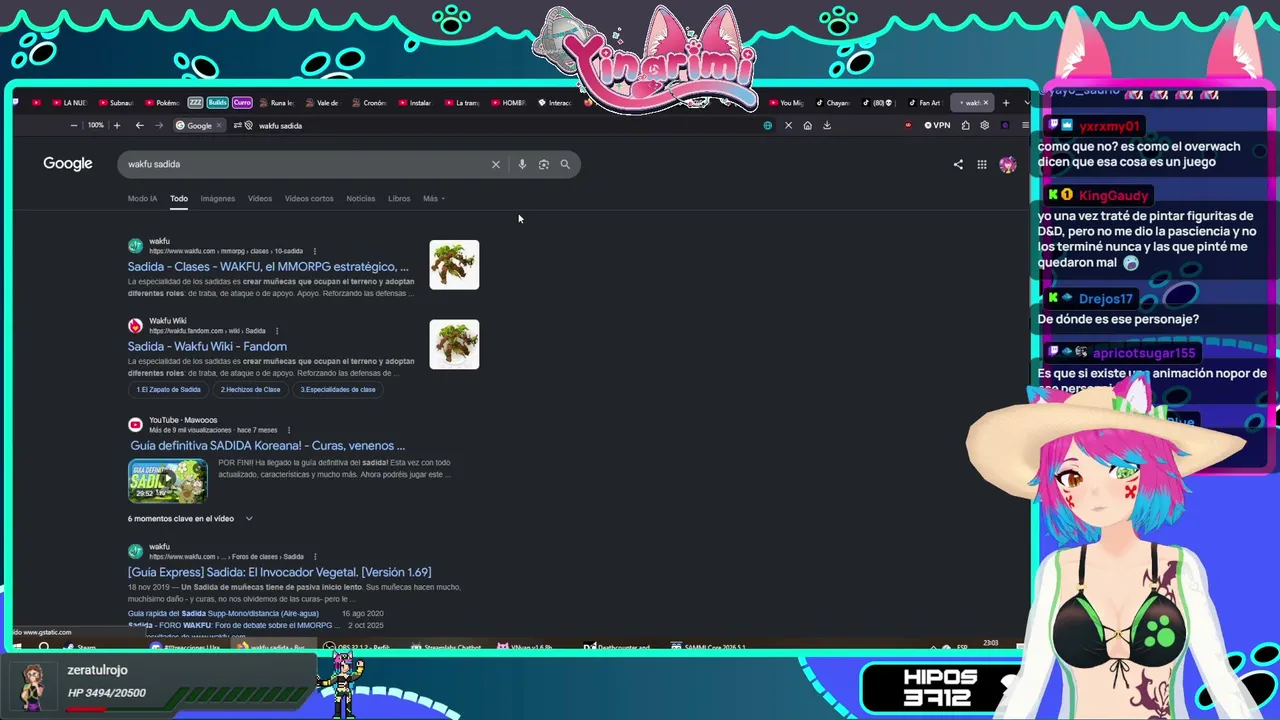This screenshot has width=1280, height=720.
Task: Remove the Google search engine chip
Action: (219, 126)
